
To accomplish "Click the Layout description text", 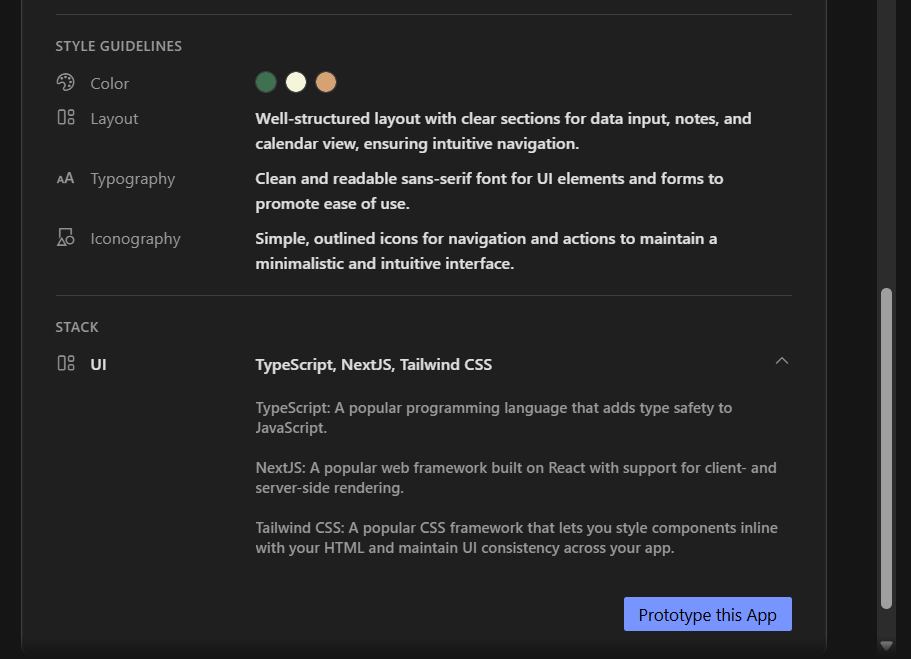I will pyautogui.click(x=503, y=131).
